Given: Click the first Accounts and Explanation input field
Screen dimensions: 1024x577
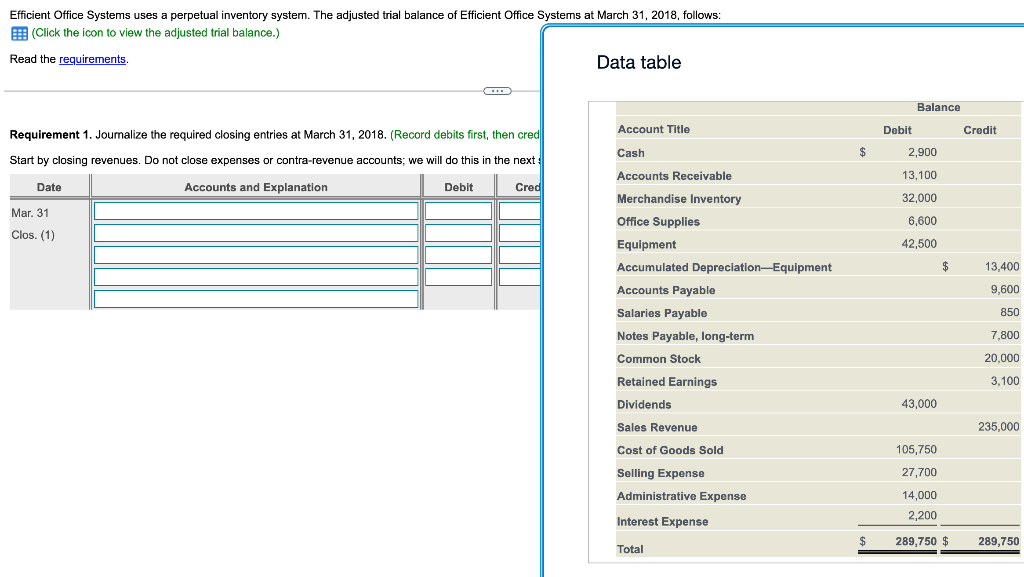Looking at the screenshot, I should 256,210.
